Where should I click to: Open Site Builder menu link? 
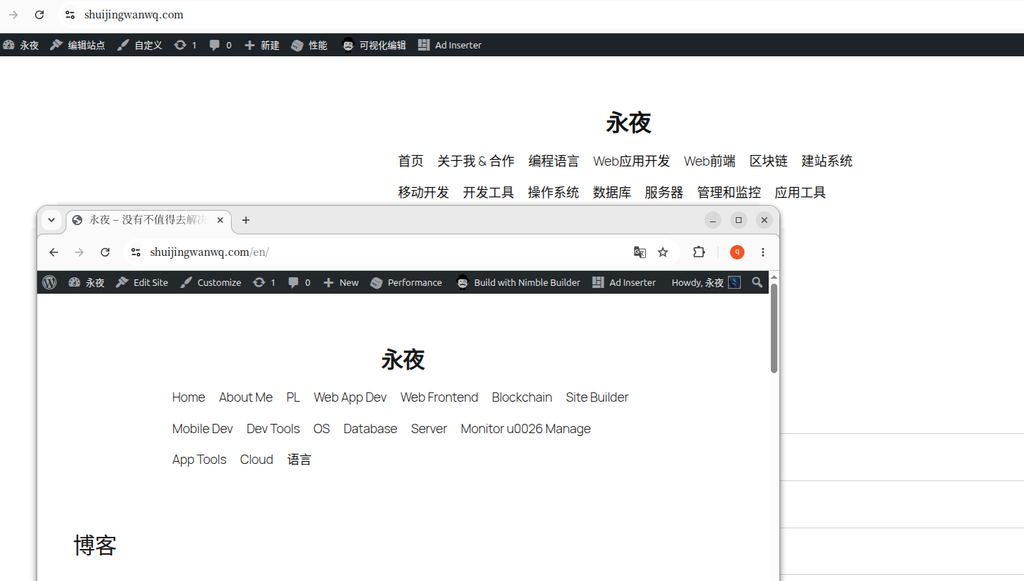click(x=597, y=398)
